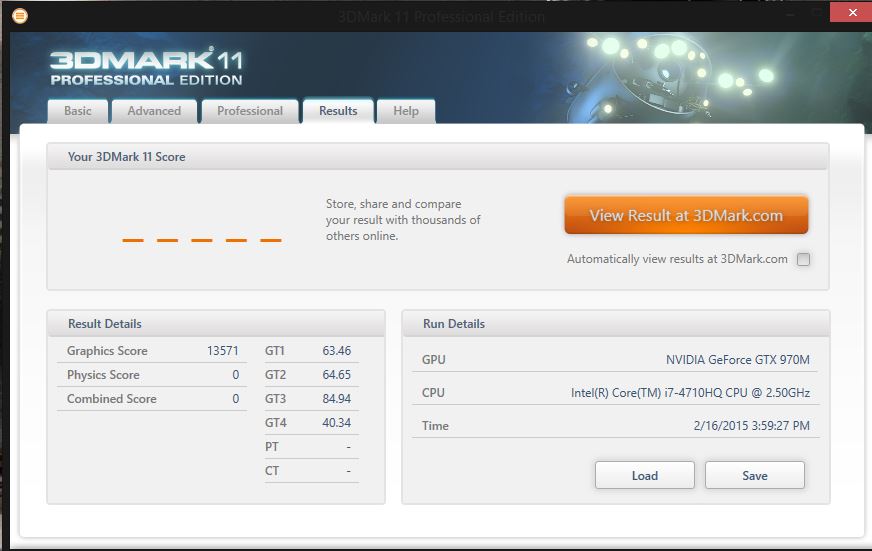The image size is (872, 551).
Task: Click the 3DMark 11 Professional Edition logo
Action: coord(146,67)
